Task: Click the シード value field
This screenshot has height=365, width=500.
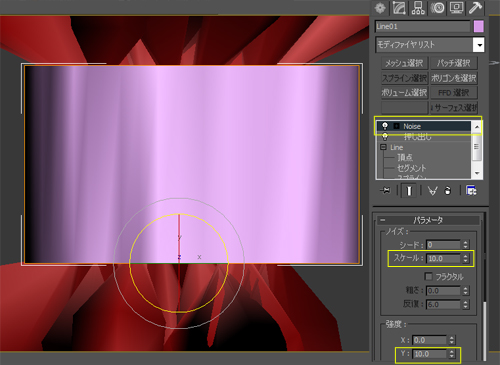Action: tap(443, 245)
